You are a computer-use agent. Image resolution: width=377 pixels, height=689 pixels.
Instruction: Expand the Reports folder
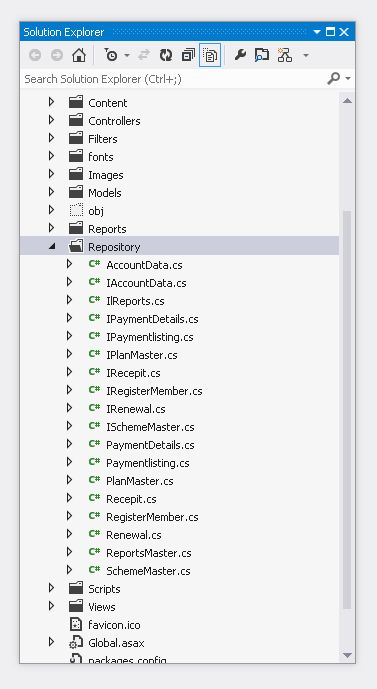point(51,228)
